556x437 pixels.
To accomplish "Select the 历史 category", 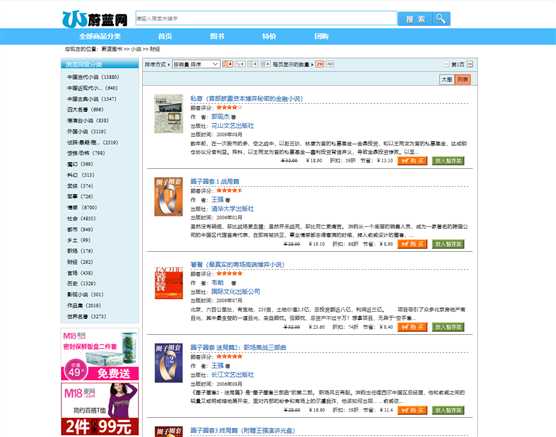I will tap(82, 284).
